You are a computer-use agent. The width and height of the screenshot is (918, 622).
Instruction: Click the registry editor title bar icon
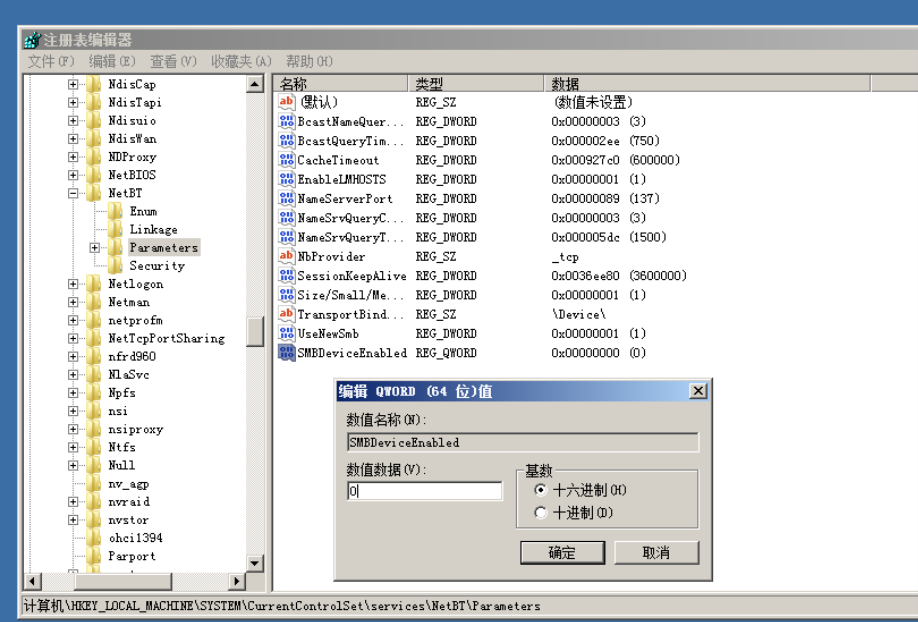(x=32, y=40)
